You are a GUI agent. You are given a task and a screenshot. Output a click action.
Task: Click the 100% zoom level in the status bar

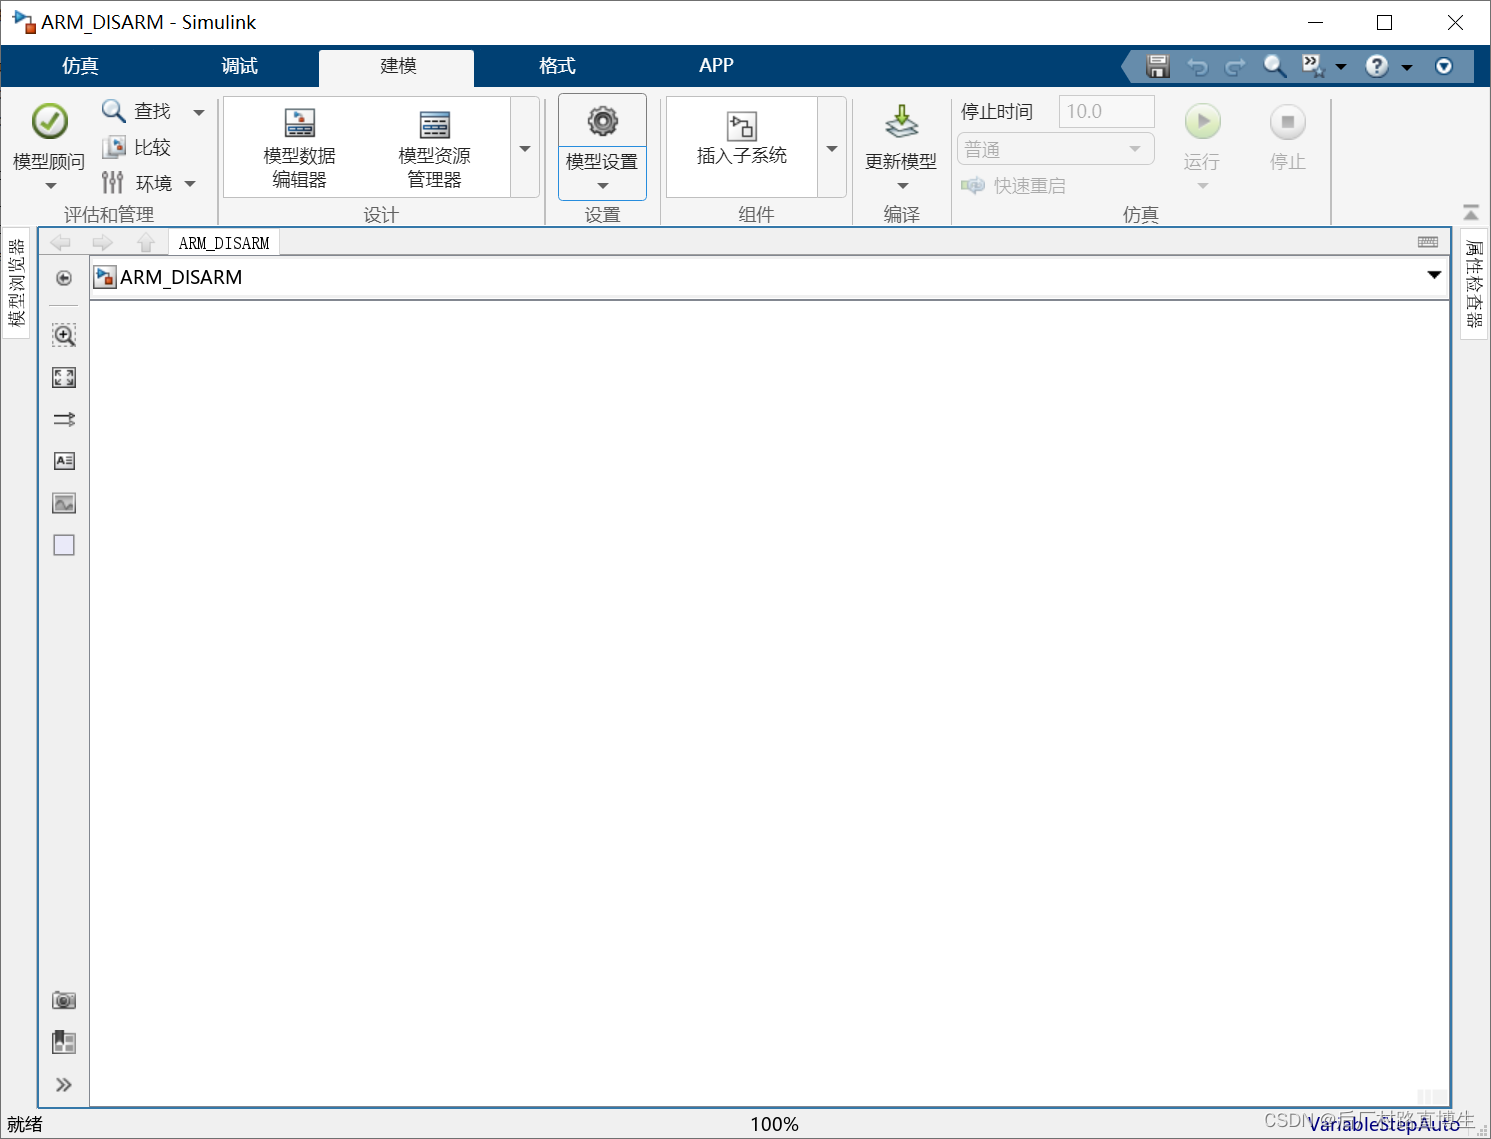click(x=775, y=1124)
